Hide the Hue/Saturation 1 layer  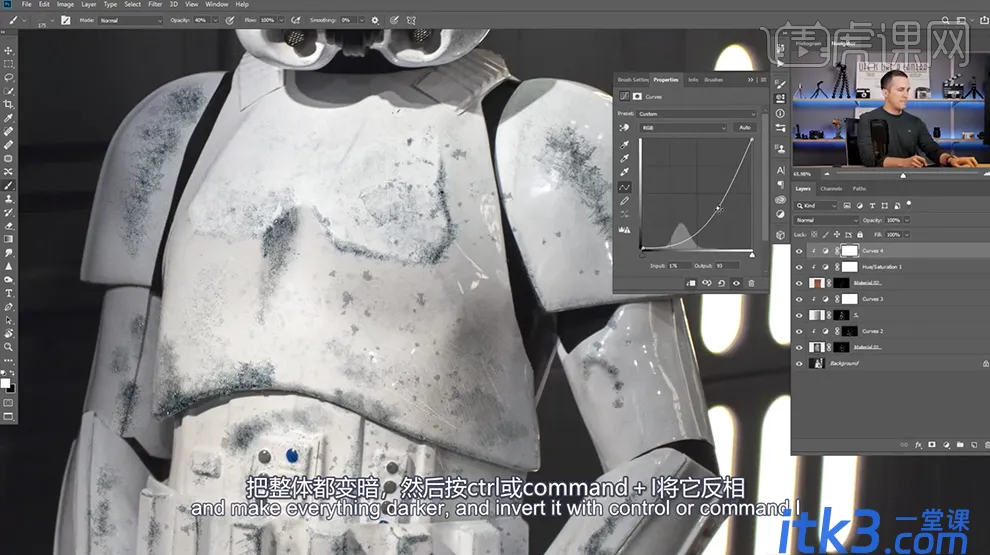tap(799, 267)
